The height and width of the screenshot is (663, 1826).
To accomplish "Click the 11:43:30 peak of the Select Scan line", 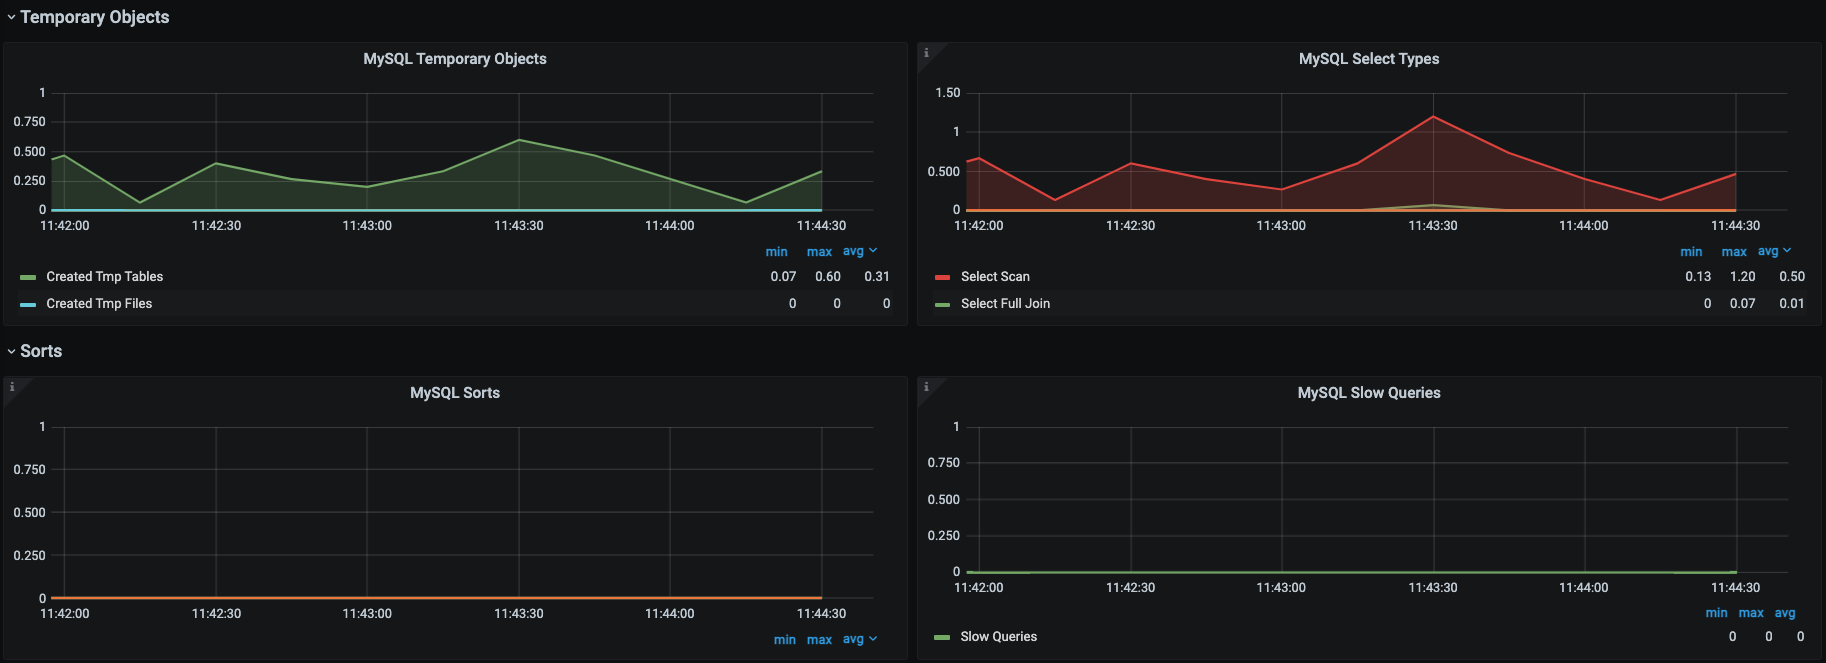I will pyautogui.click(x=1433, y=117).
